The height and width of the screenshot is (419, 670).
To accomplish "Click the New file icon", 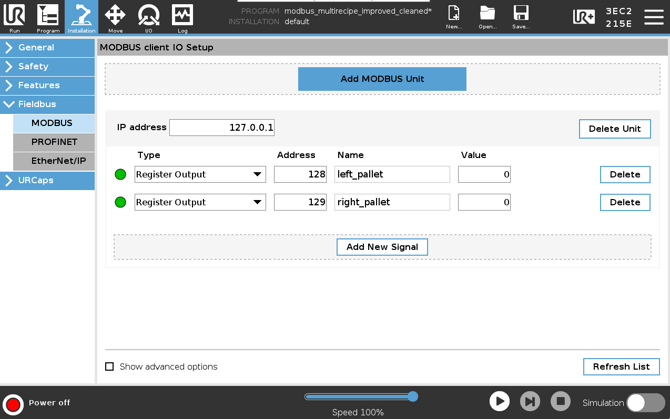I will pos(454,17).
